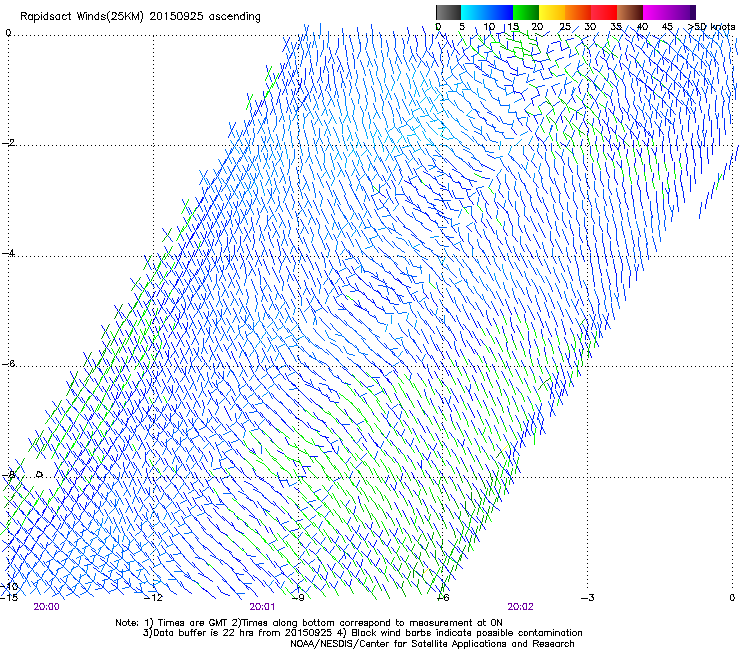Click the 'NOAA/NESDIS/Center for Satellite Applications and Research' credit
Image resolution: width=740 pixels, height=650 pixels.
[432, 644]
